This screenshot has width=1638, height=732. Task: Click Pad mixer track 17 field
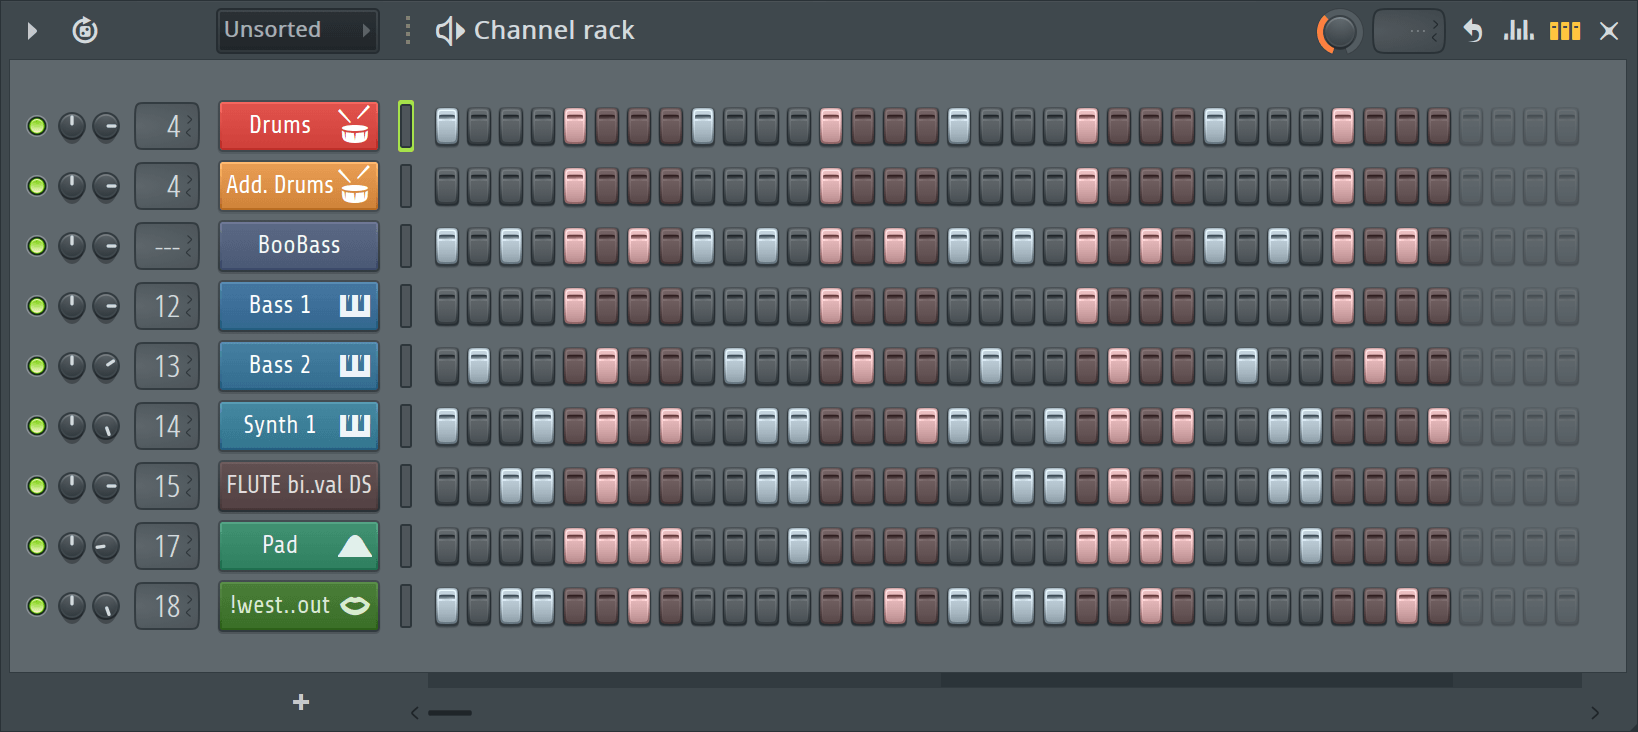(167, 546)
